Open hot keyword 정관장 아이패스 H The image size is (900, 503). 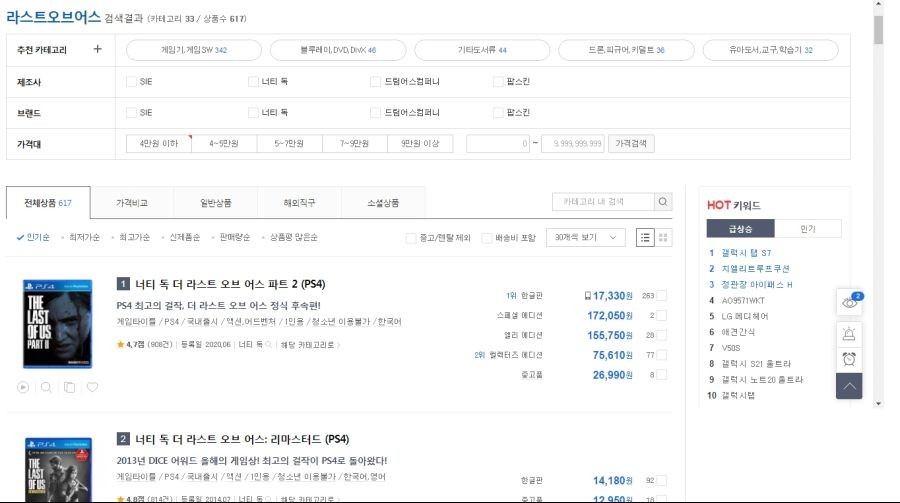[757, 284]
